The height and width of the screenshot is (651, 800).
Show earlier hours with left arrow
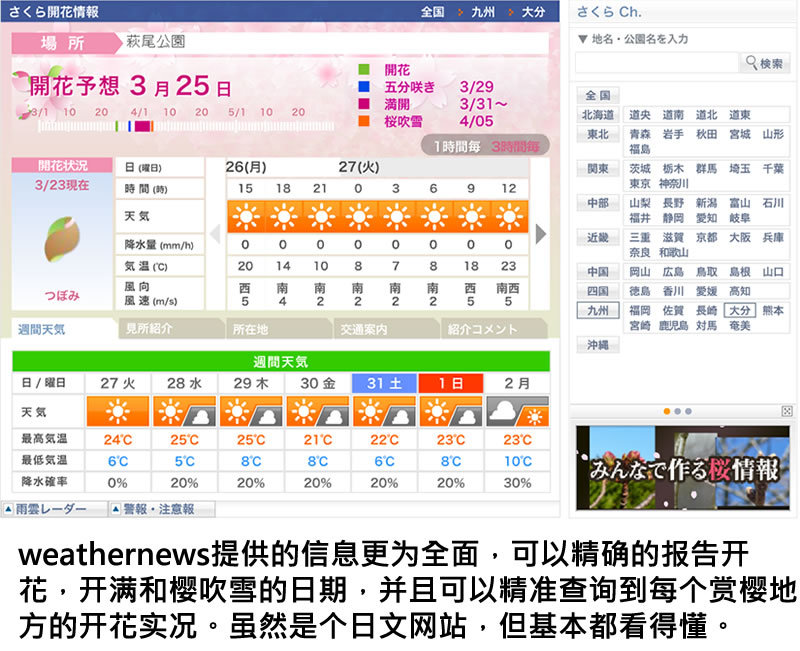point(216,234)
